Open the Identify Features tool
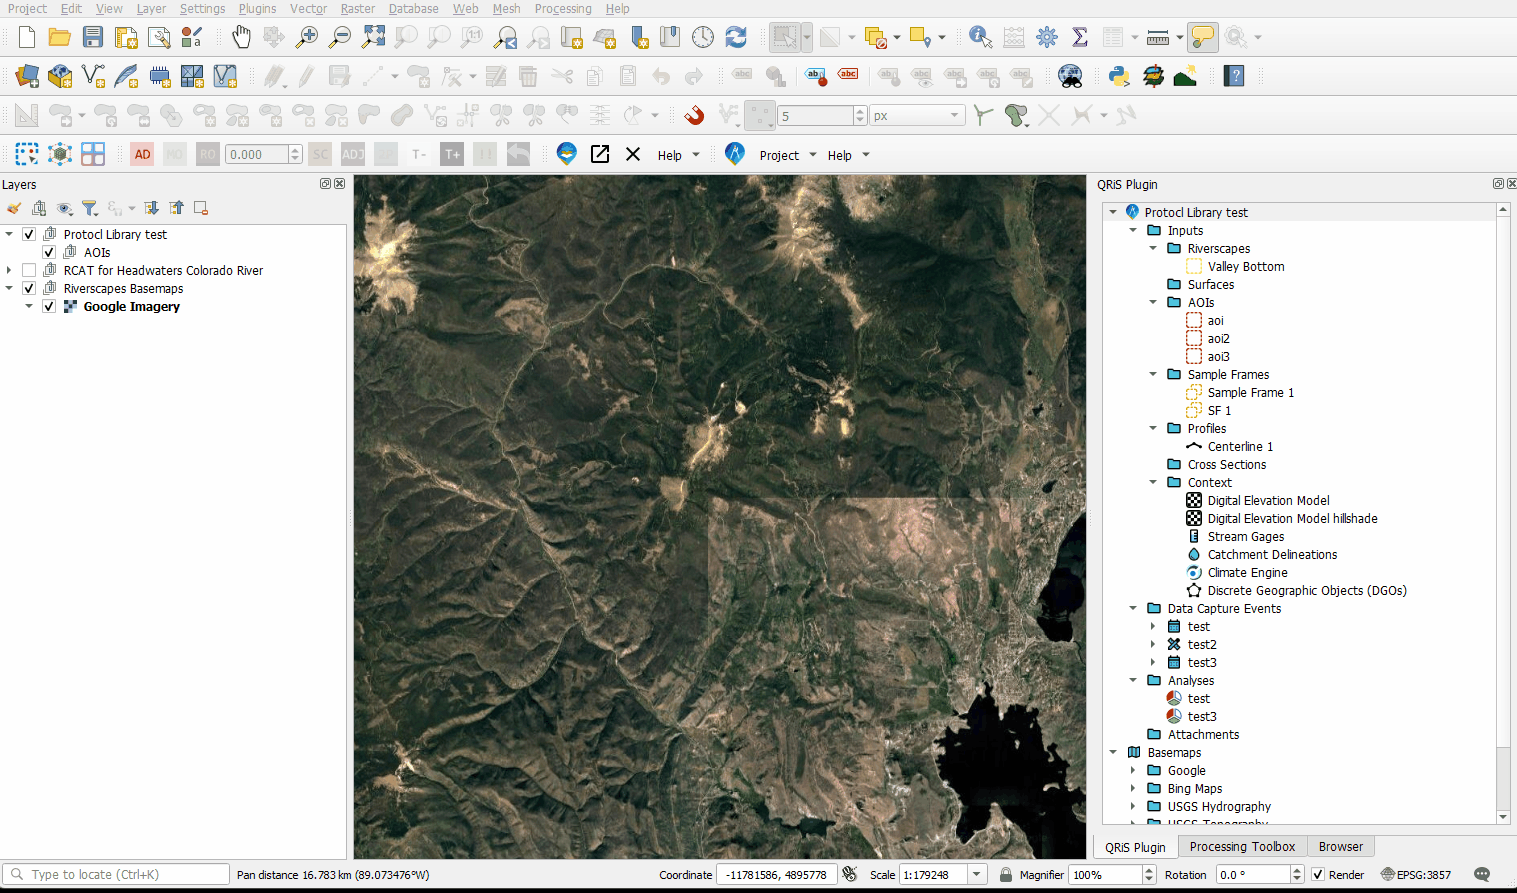The image size is (1517, 893). point(981,38)
